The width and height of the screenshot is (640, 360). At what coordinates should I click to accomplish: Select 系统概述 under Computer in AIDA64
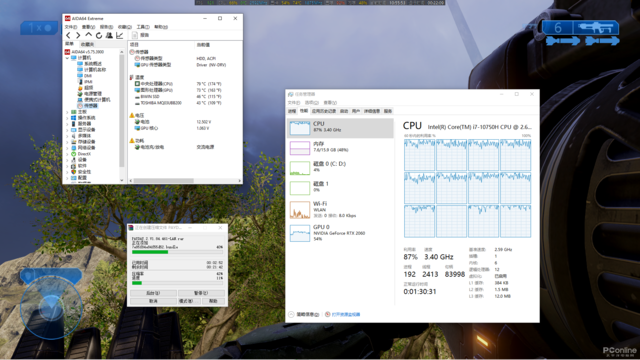point(90,64)
